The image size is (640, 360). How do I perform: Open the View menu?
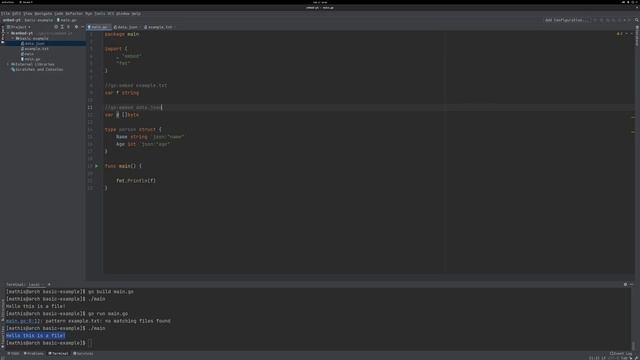click(27, 13)
